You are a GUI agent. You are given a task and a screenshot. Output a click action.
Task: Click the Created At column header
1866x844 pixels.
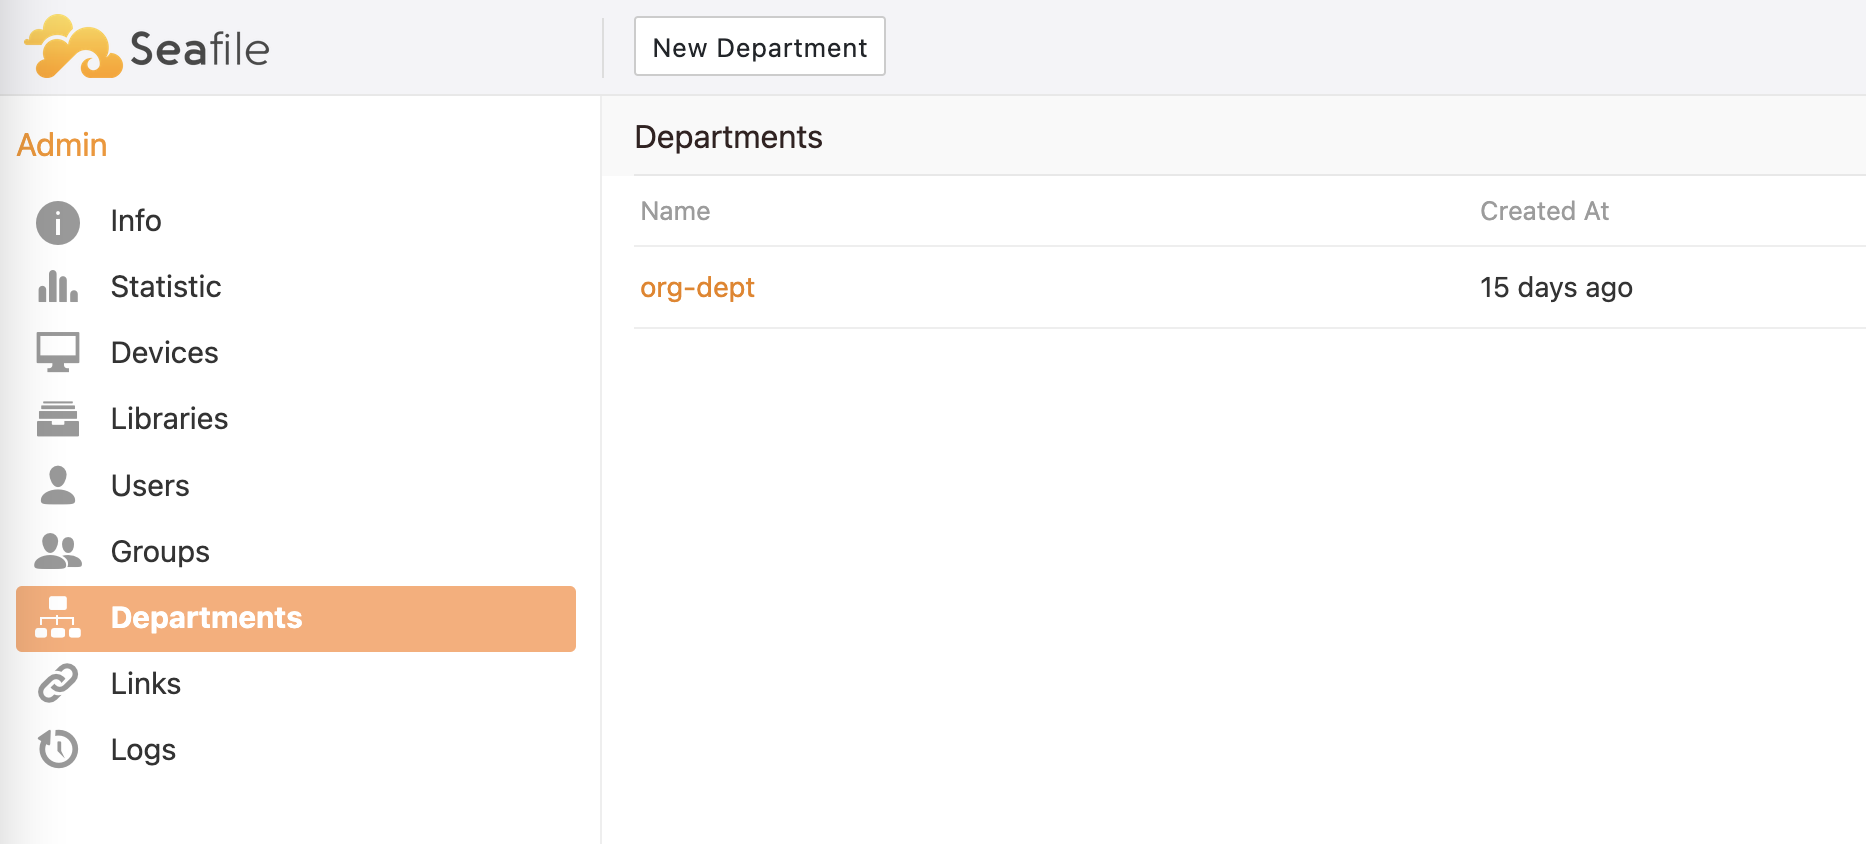[1544, 211]
